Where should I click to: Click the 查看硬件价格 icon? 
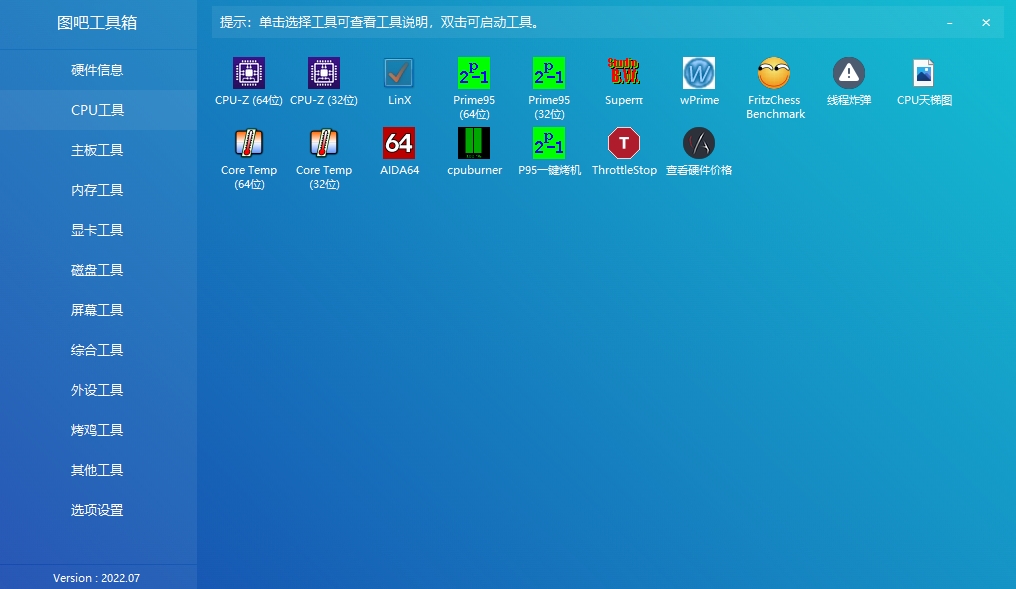(698, 143)
